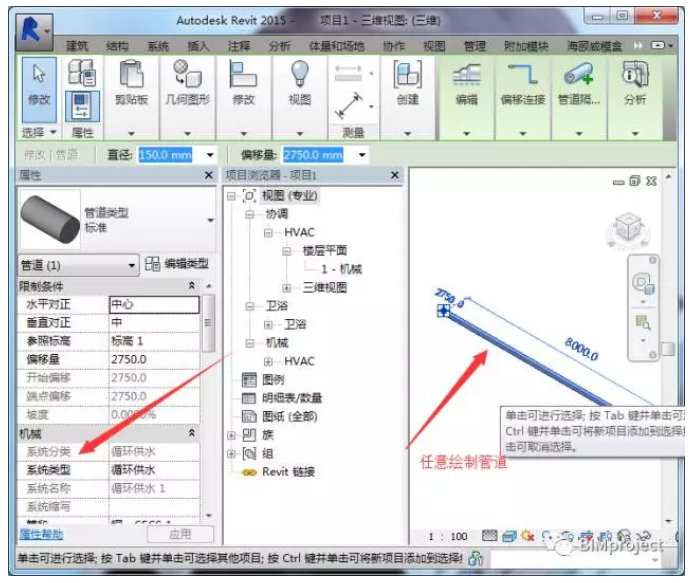Click the pipe end connector grip
The height and width of the screenshot is (583, 695).
coord(443,311)
